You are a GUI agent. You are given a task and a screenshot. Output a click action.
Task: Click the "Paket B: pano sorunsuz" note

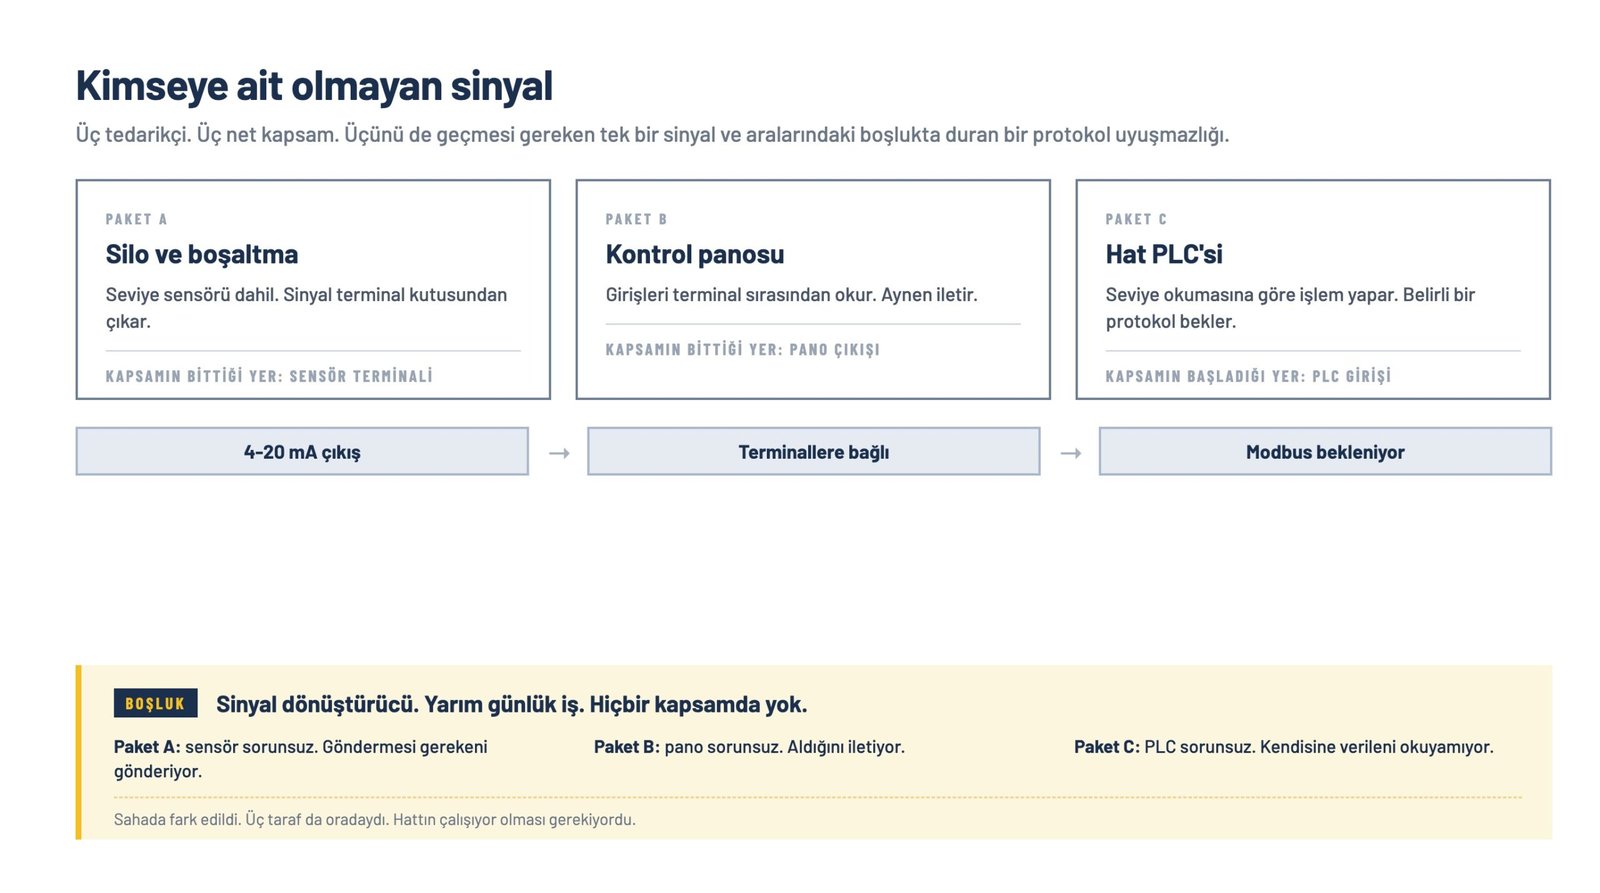pyautogui.click(x=749, y=747)
